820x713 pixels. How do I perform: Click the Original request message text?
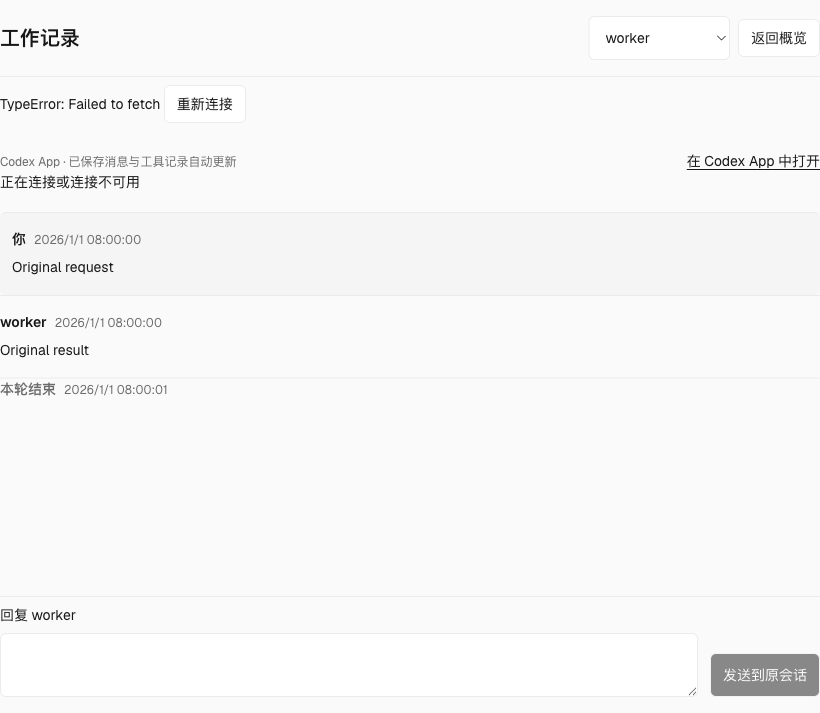[63, 267]
